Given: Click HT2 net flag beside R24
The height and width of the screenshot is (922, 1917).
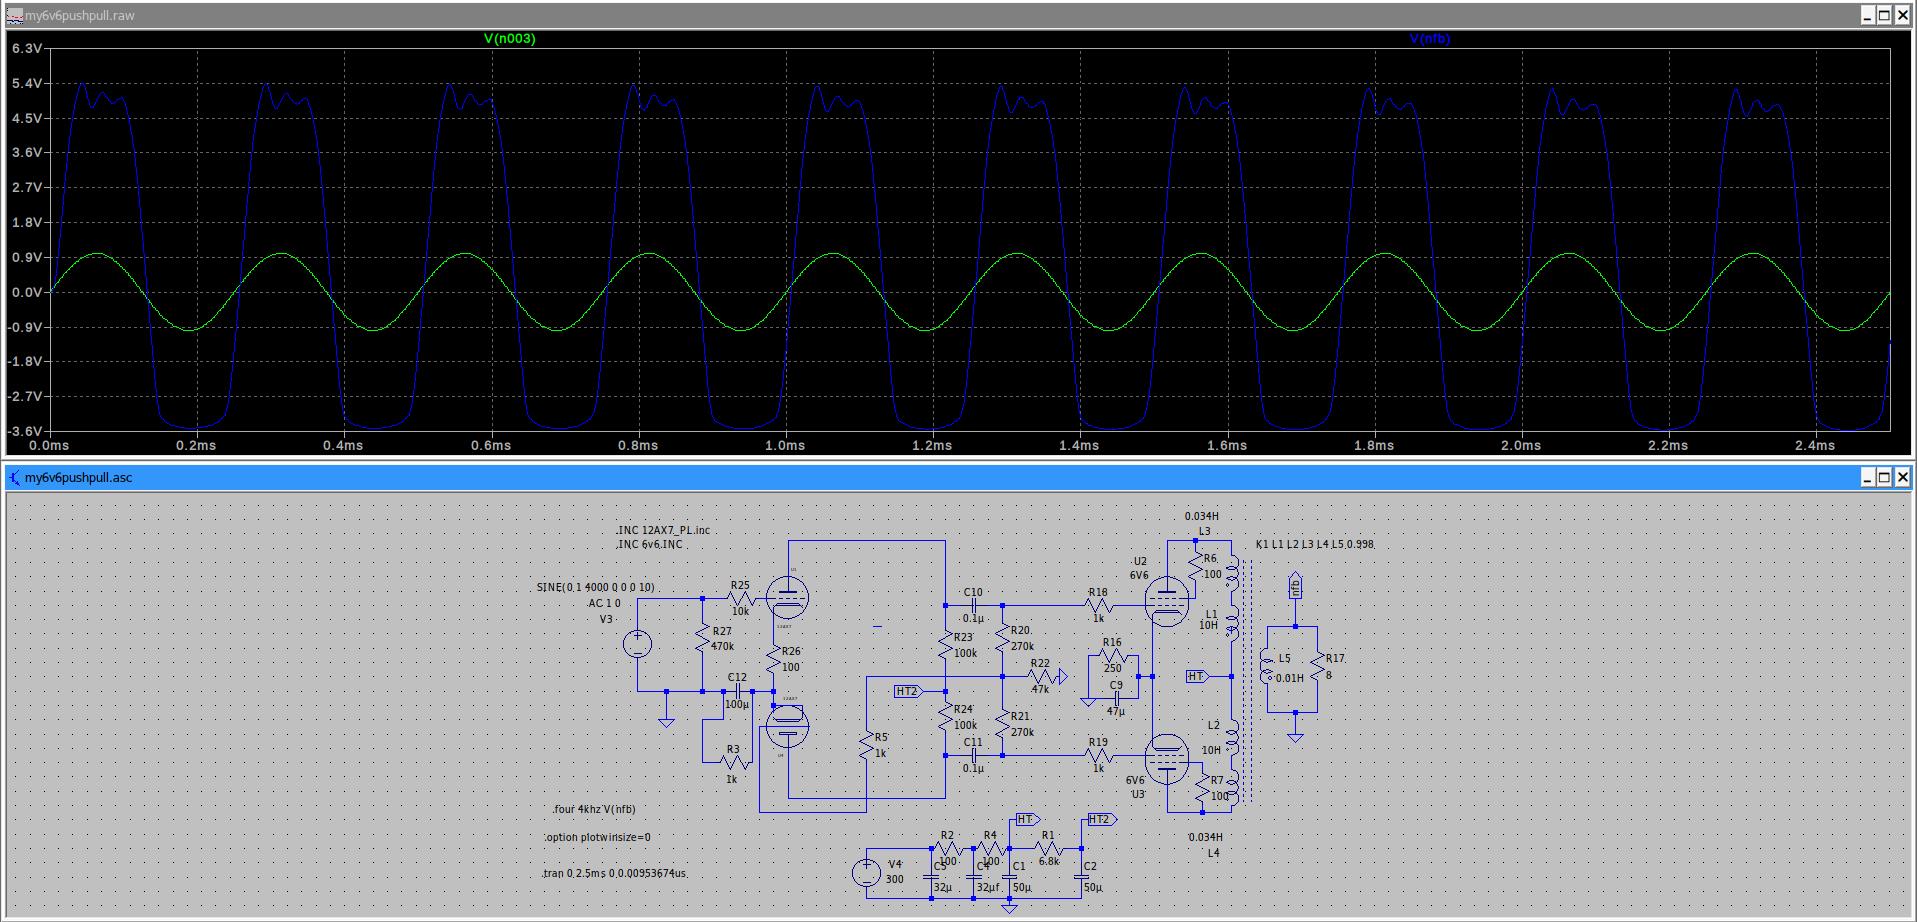Looking at the screenshot, I should tap(908, 691).
